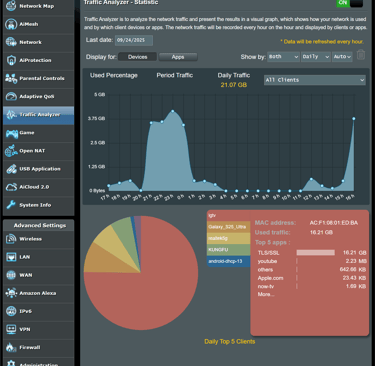Delete traffic data with the trash icon
The image size is (375, 366).
point(361,55)
